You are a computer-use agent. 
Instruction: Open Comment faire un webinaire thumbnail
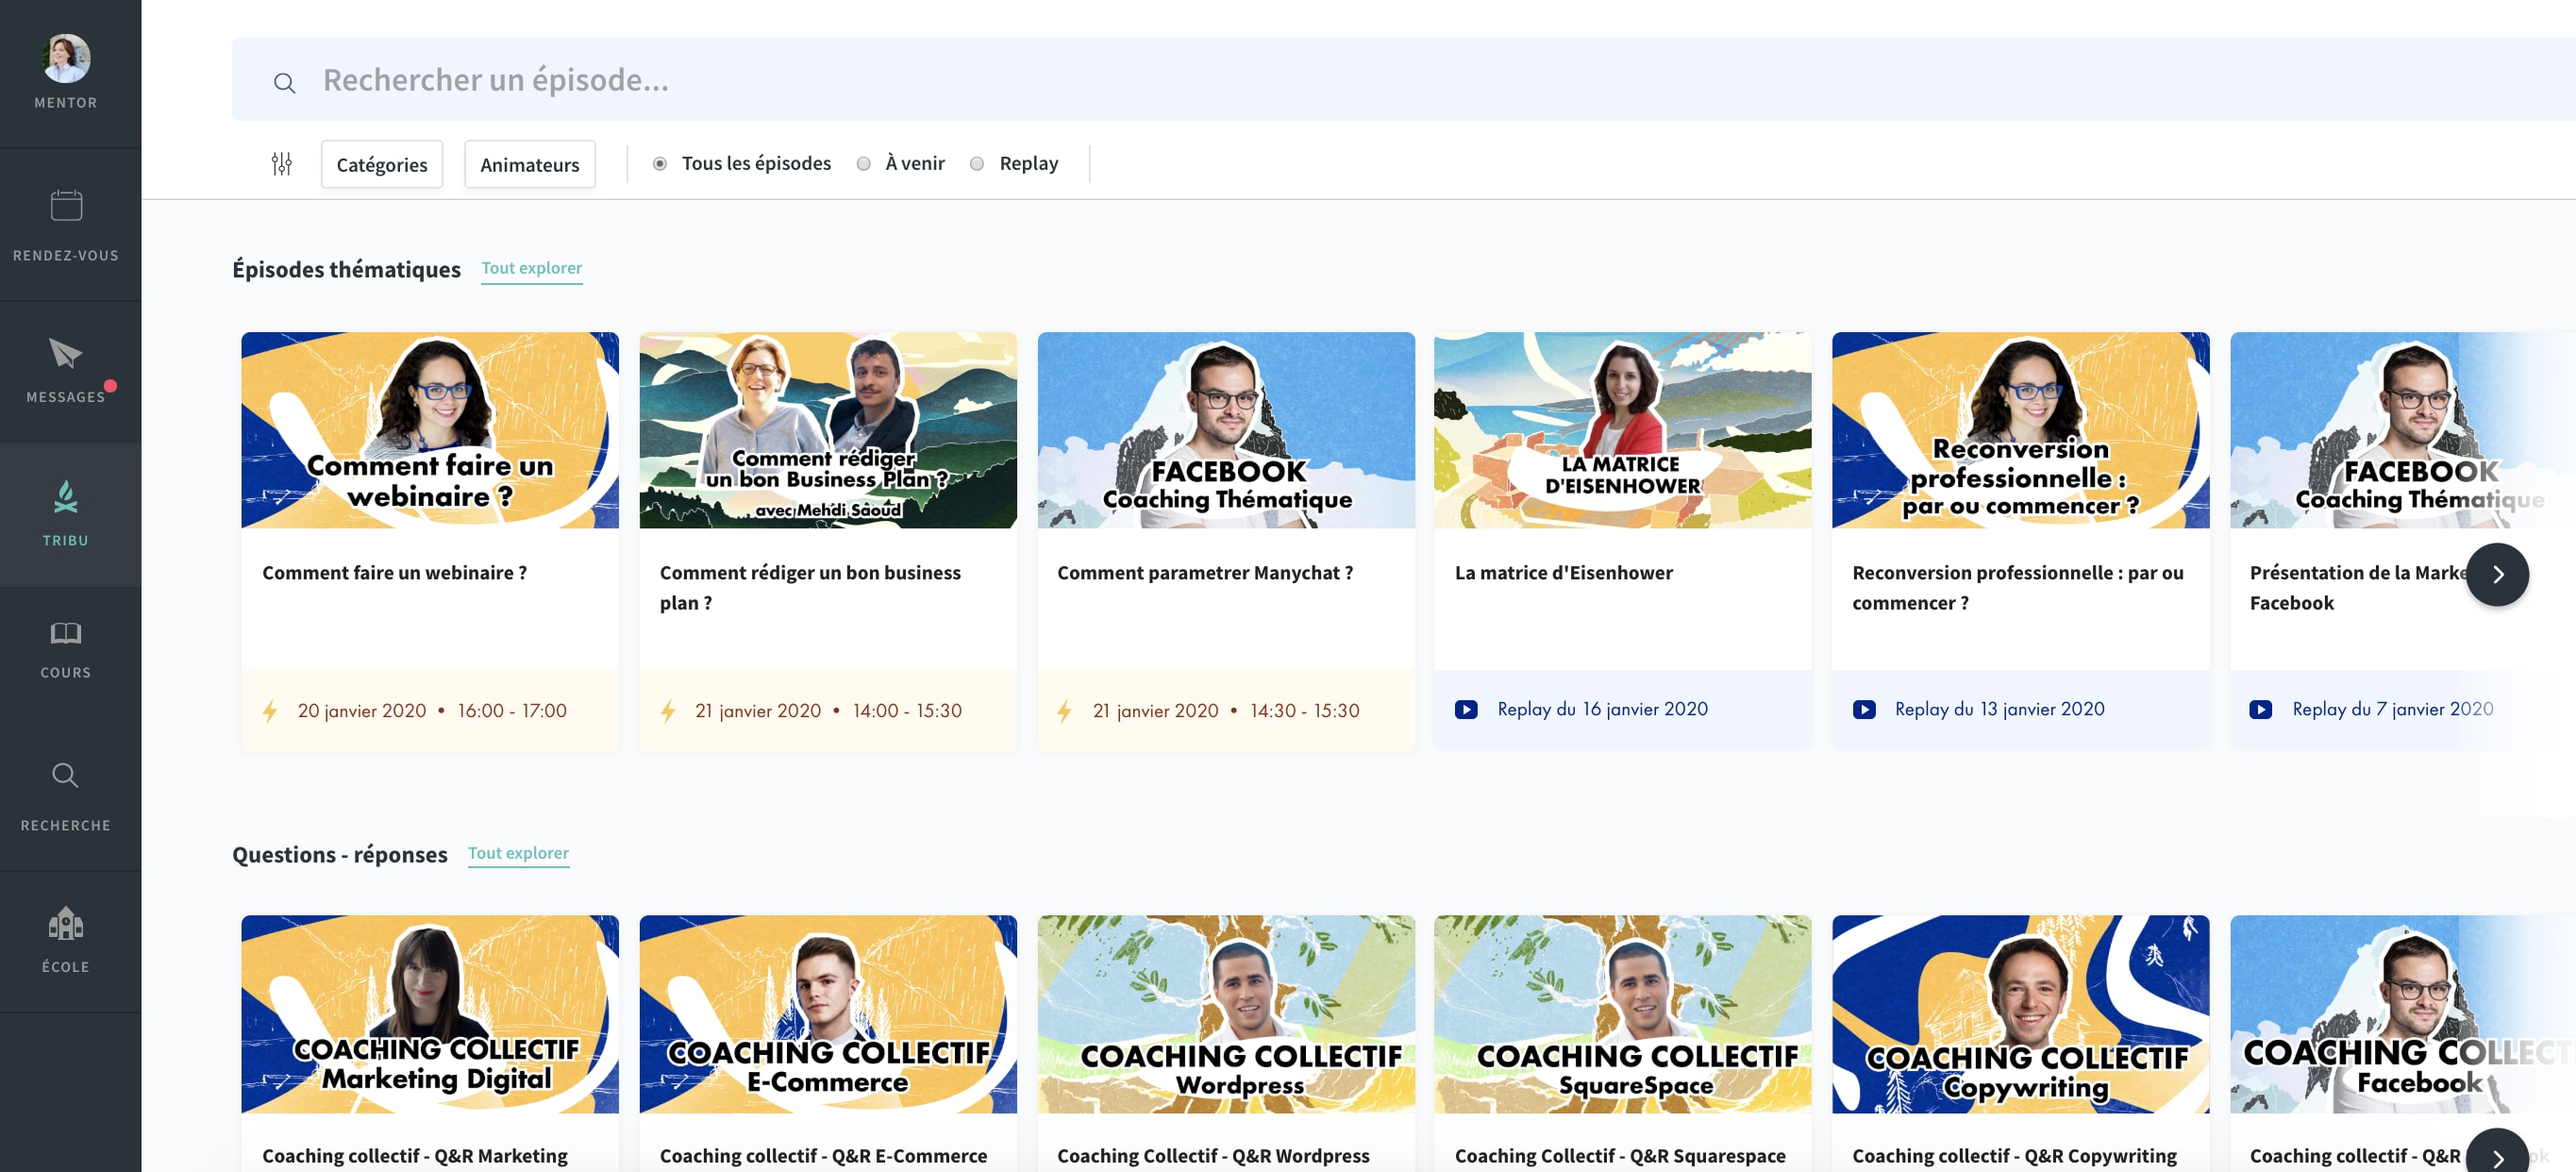[430, 430]
